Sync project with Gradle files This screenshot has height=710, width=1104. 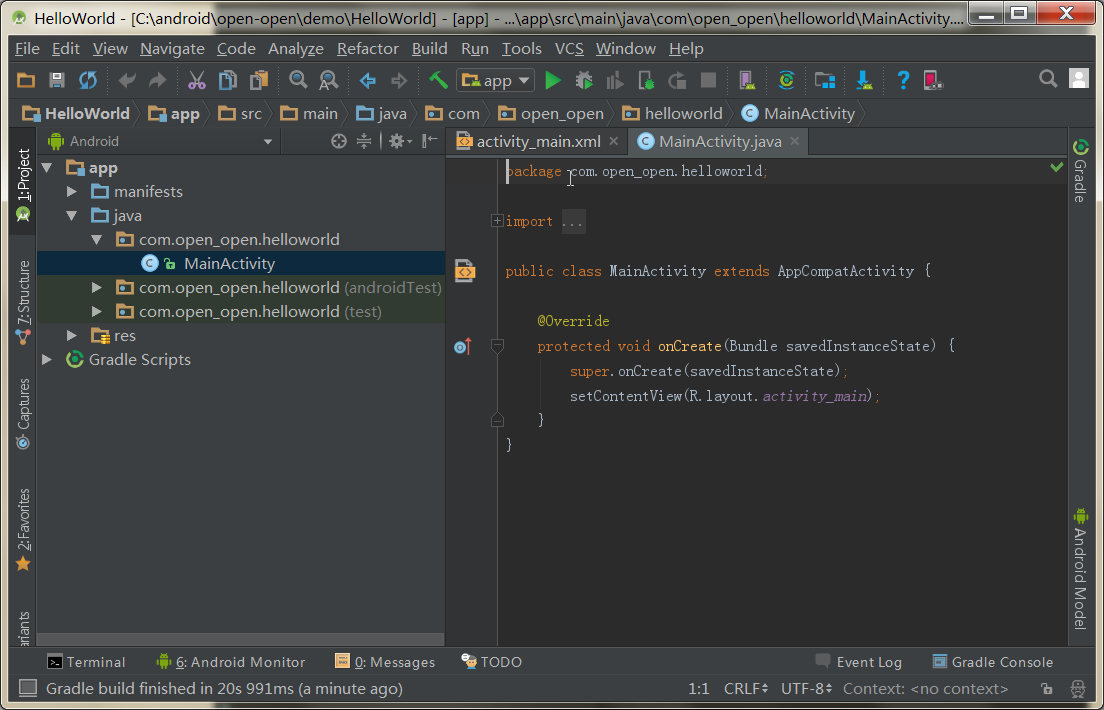tap(787, 80)
